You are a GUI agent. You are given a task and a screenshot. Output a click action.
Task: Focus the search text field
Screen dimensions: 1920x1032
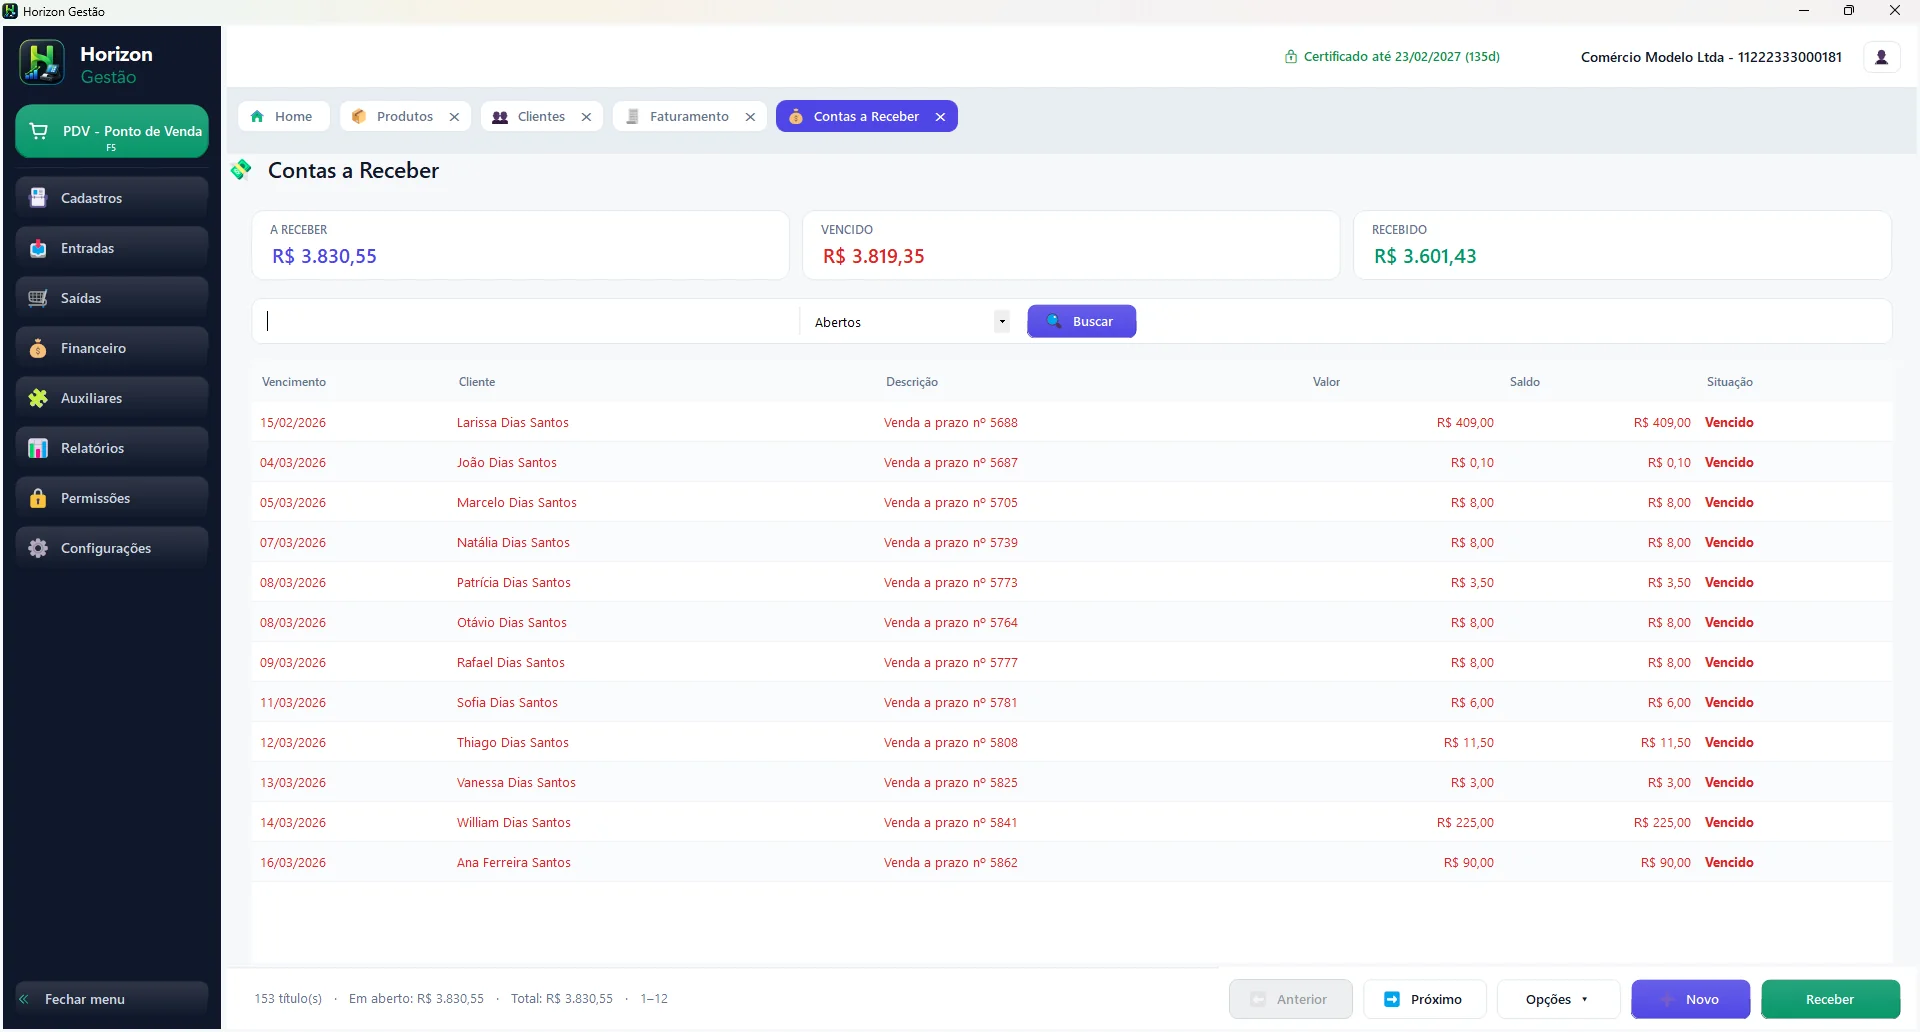click(528, 321)
